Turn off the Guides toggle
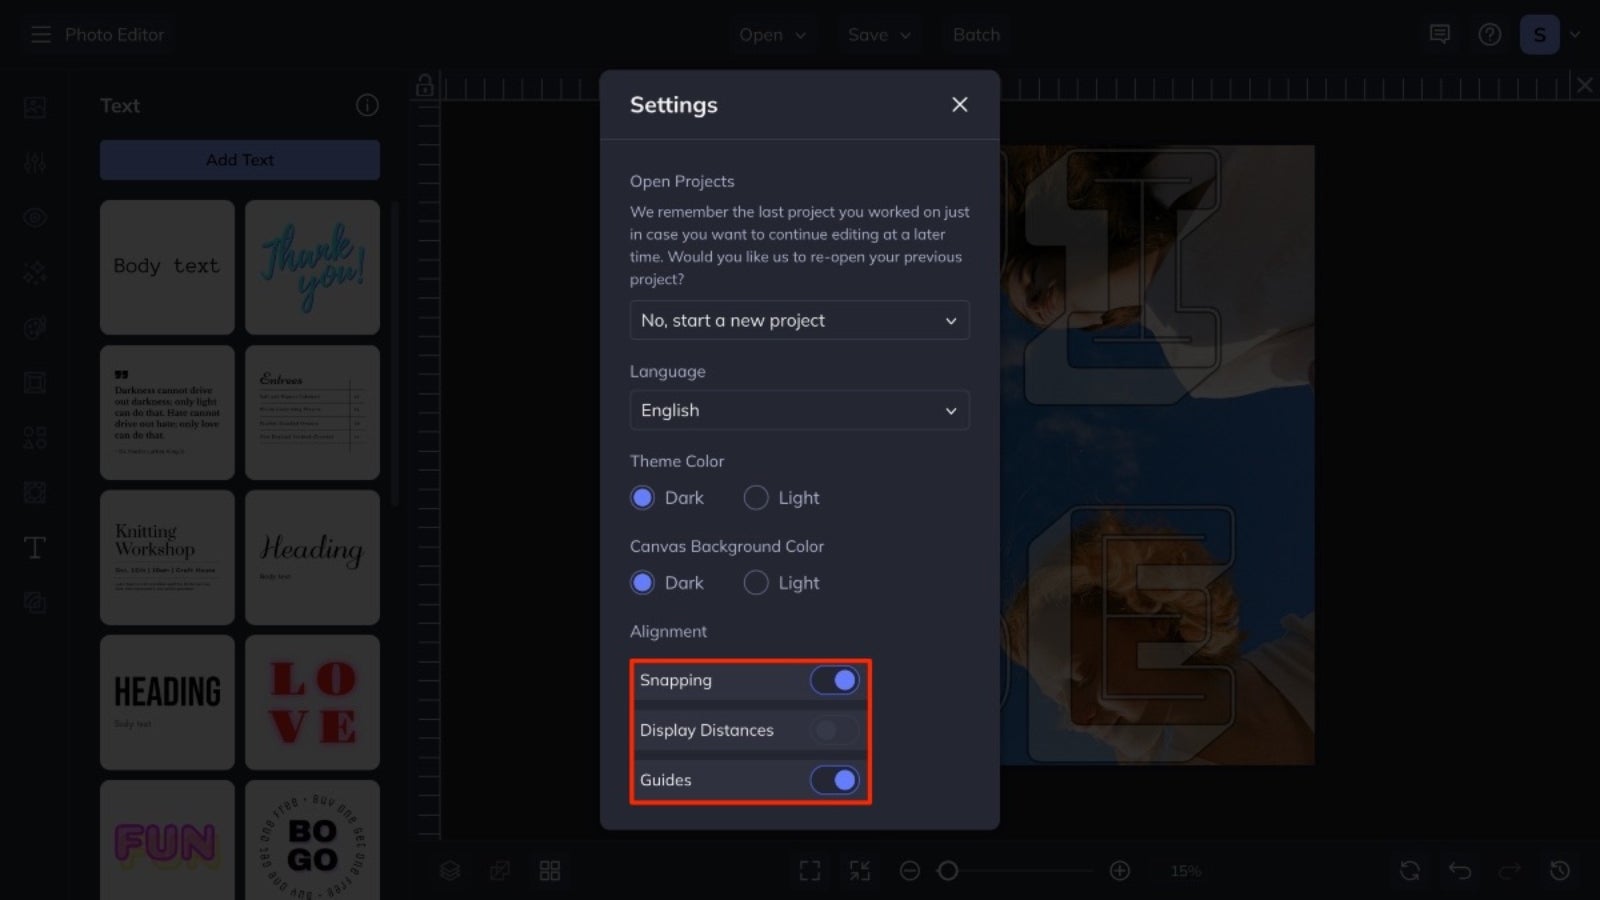 [x=836, y=780]
